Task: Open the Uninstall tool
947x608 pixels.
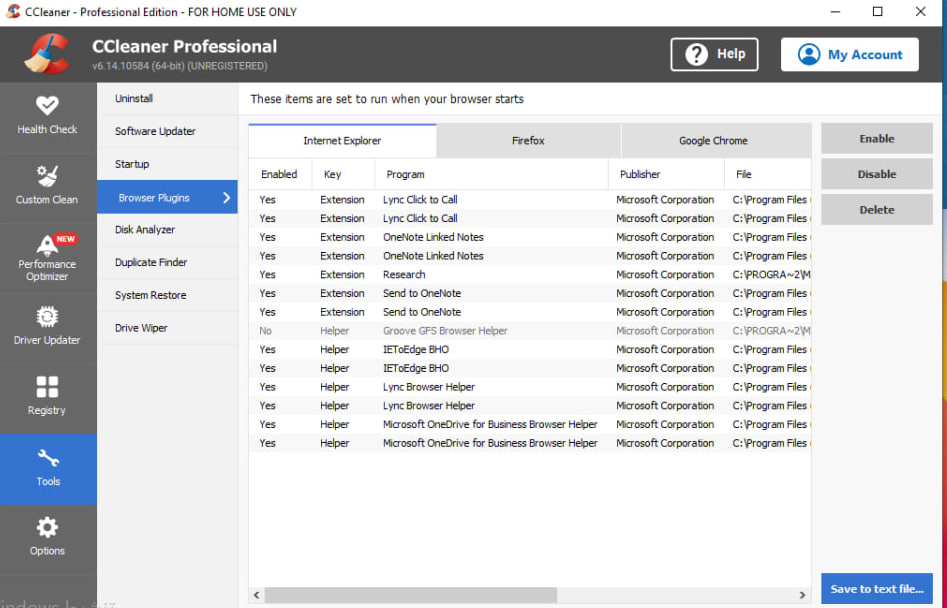Action: point(167,98)
